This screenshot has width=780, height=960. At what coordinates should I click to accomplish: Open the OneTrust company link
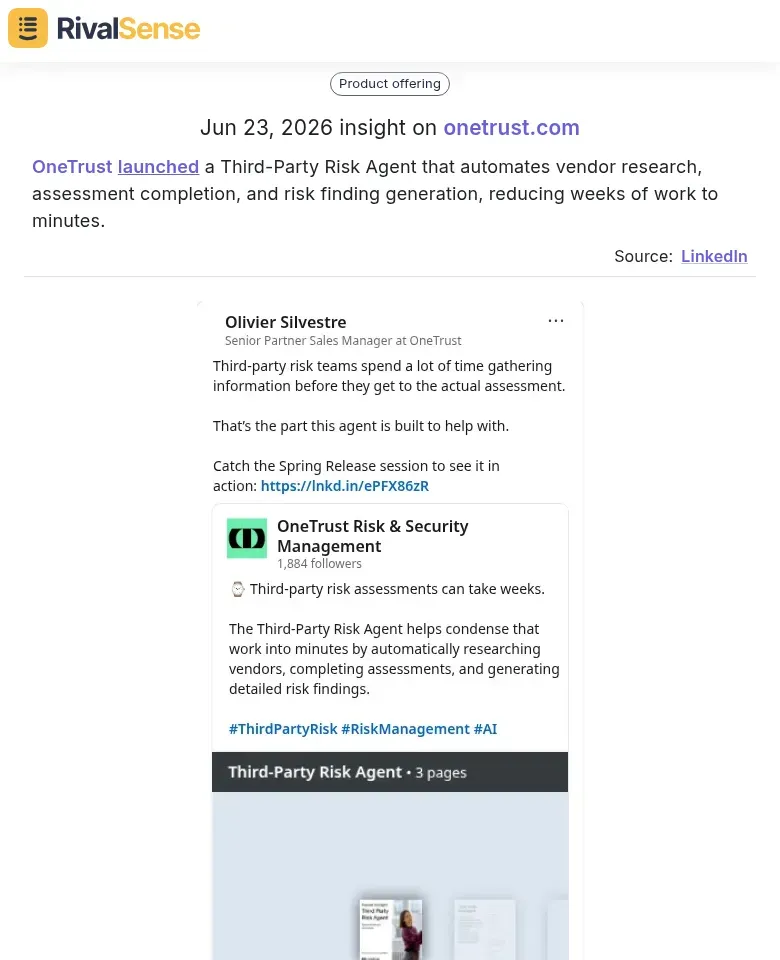coord(72,167)
